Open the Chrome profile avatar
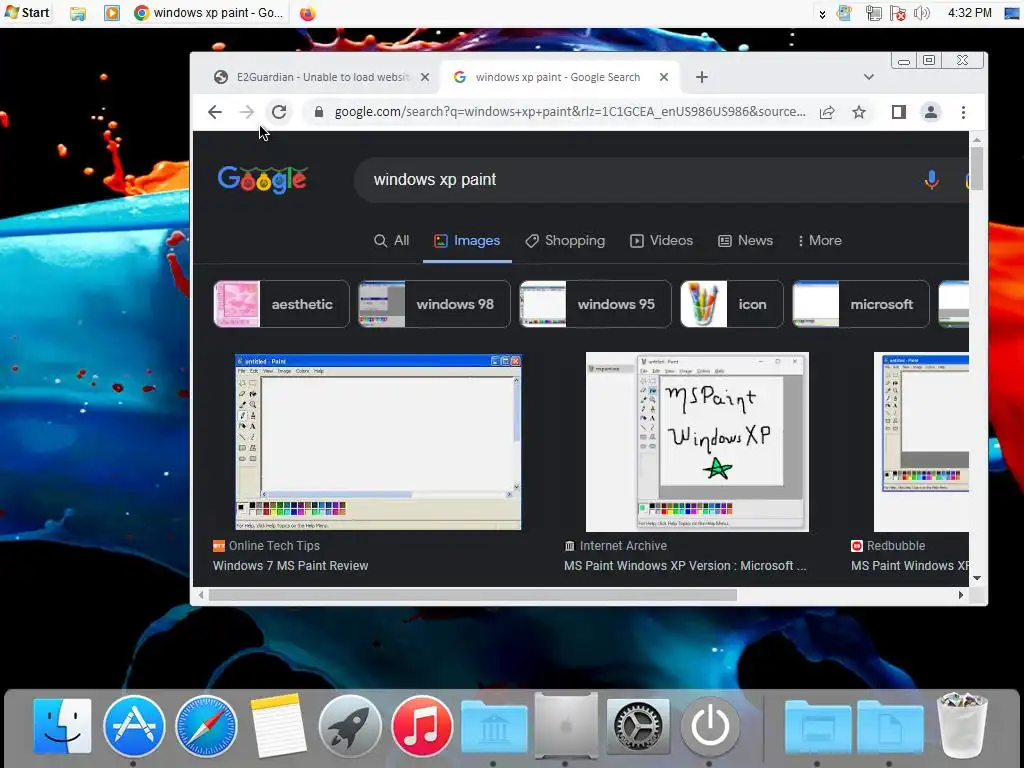This screenshot has height=768, width=1024. tap(931, 112)
